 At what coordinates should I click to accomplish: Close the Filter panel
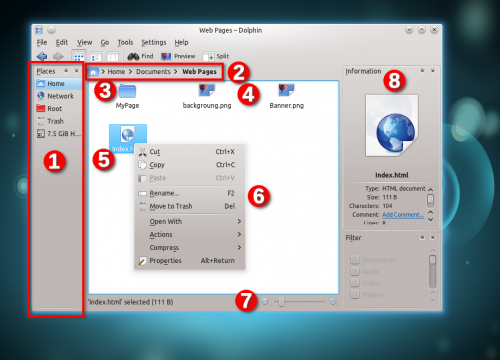(x=433, y=237)
